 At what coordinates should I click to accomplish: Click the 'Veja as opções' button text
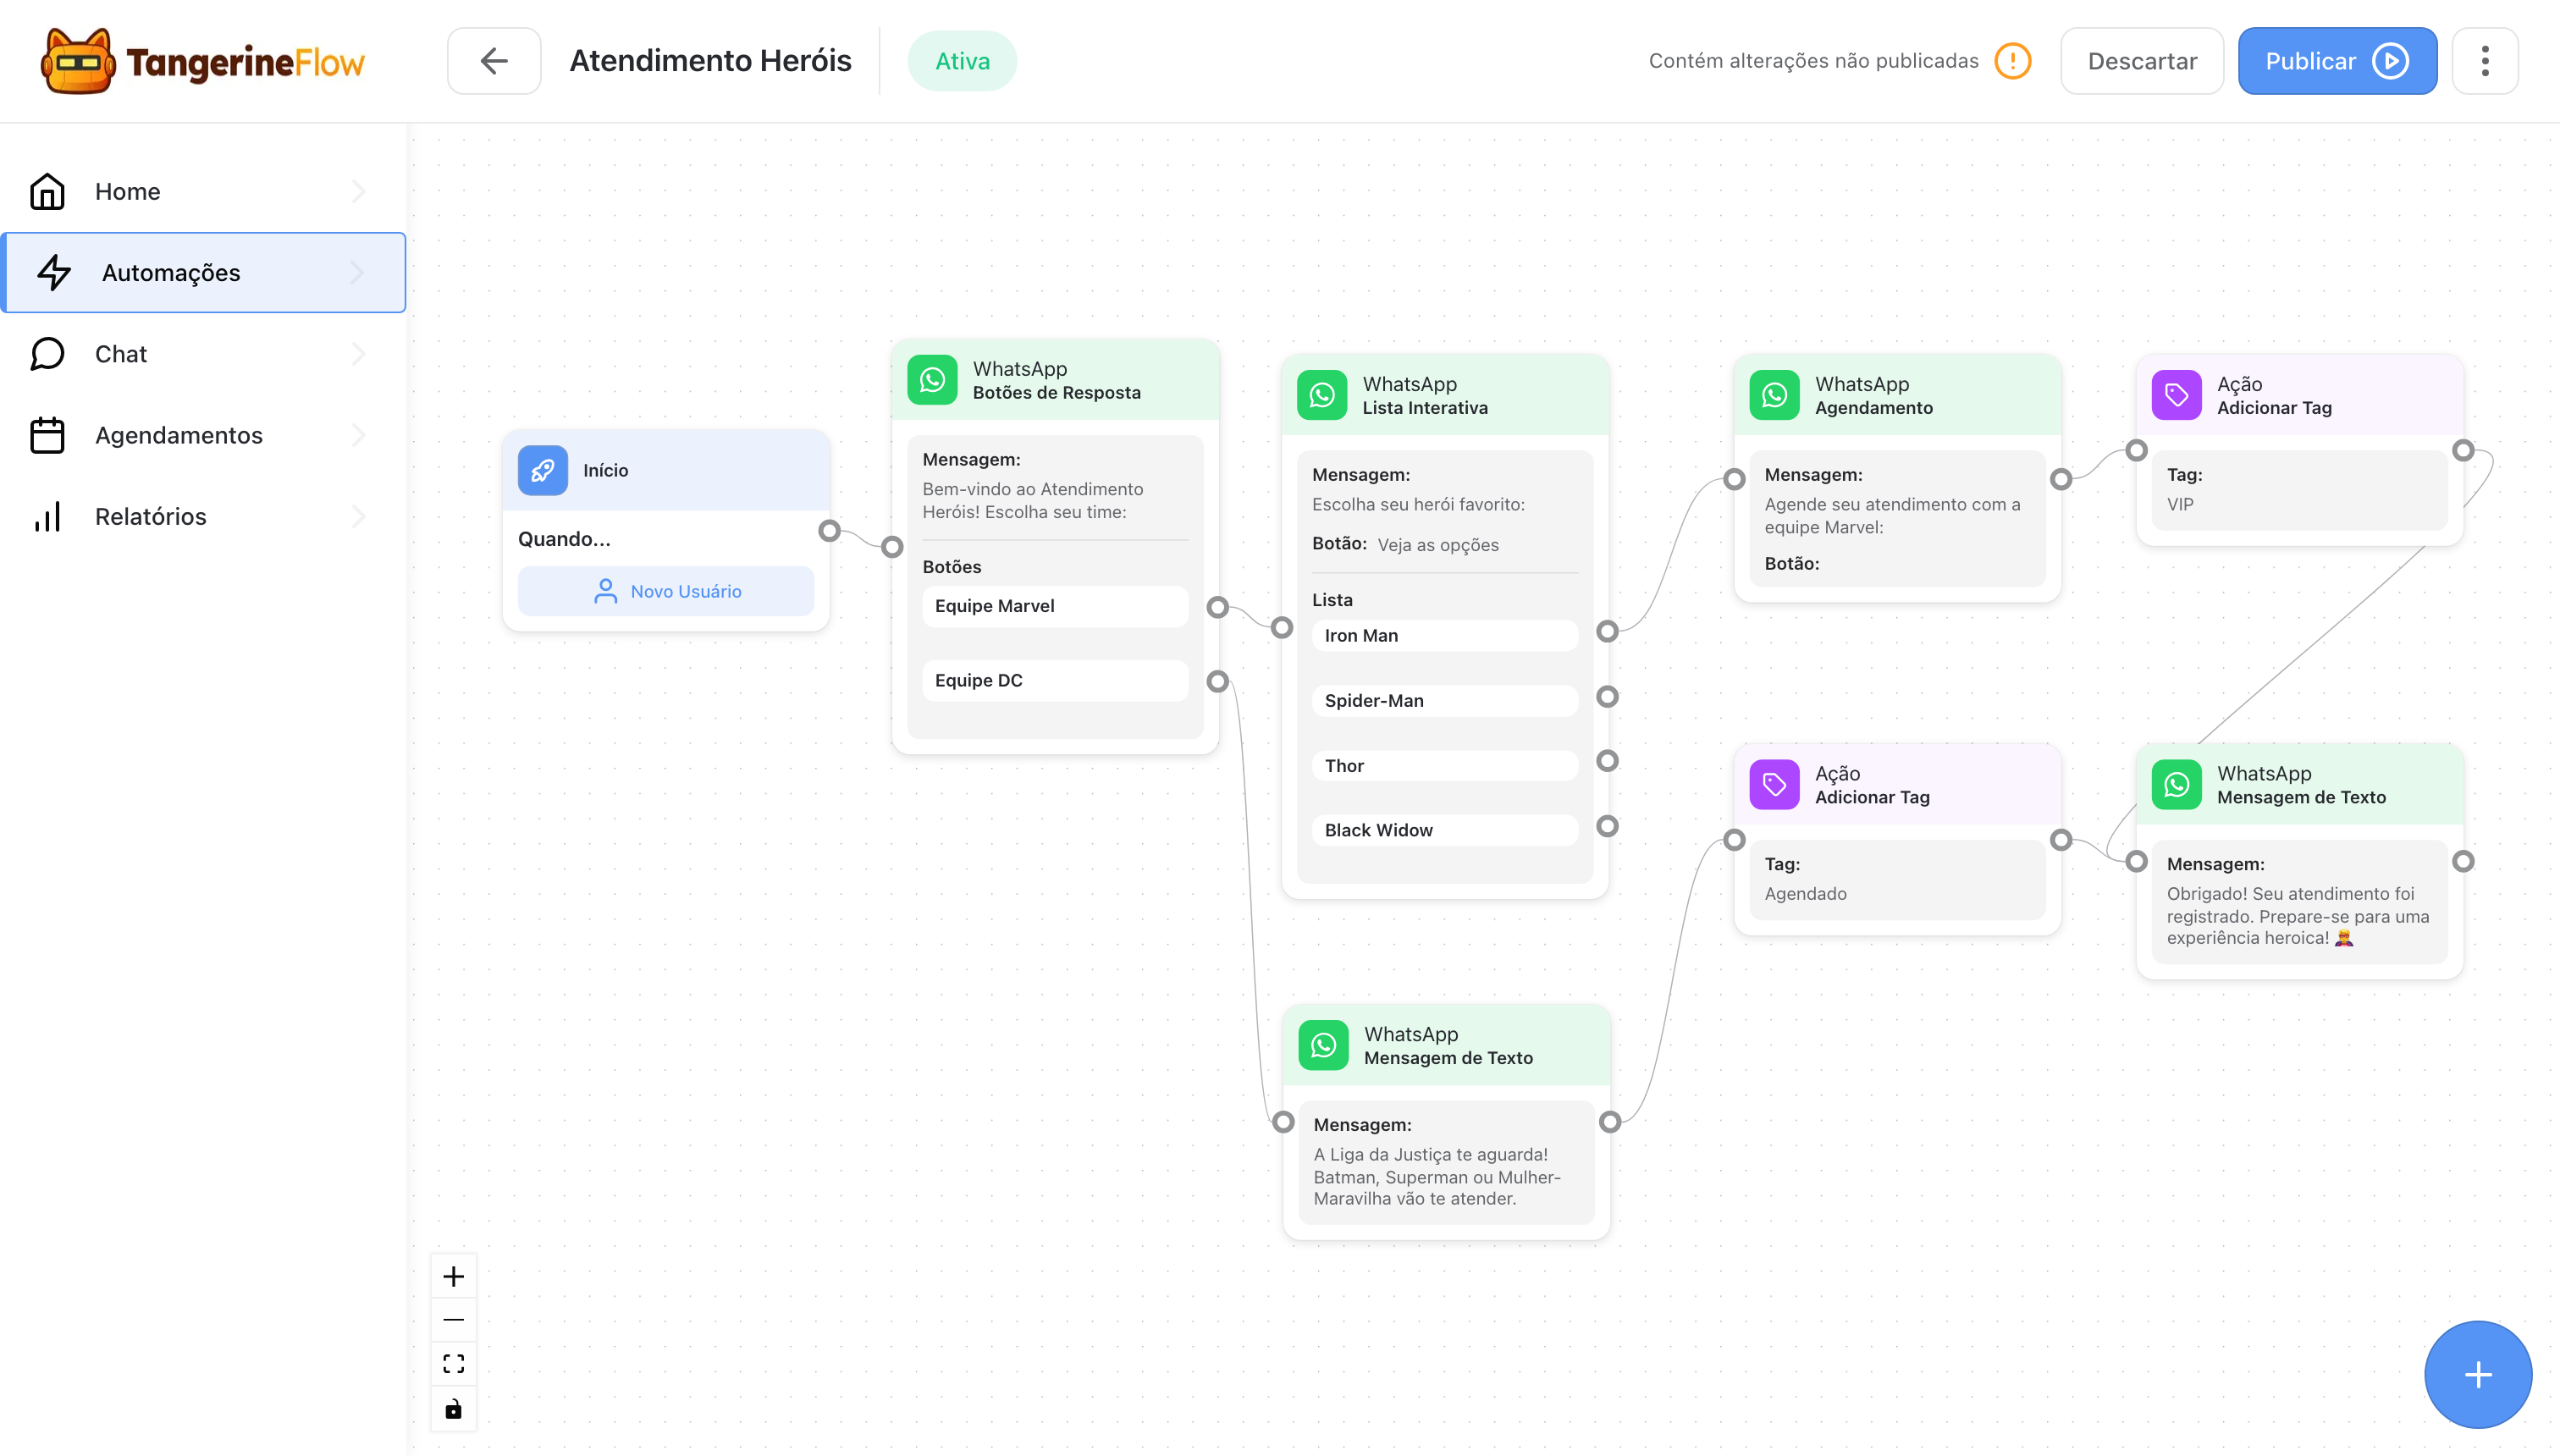click(x=1437, y=545)
